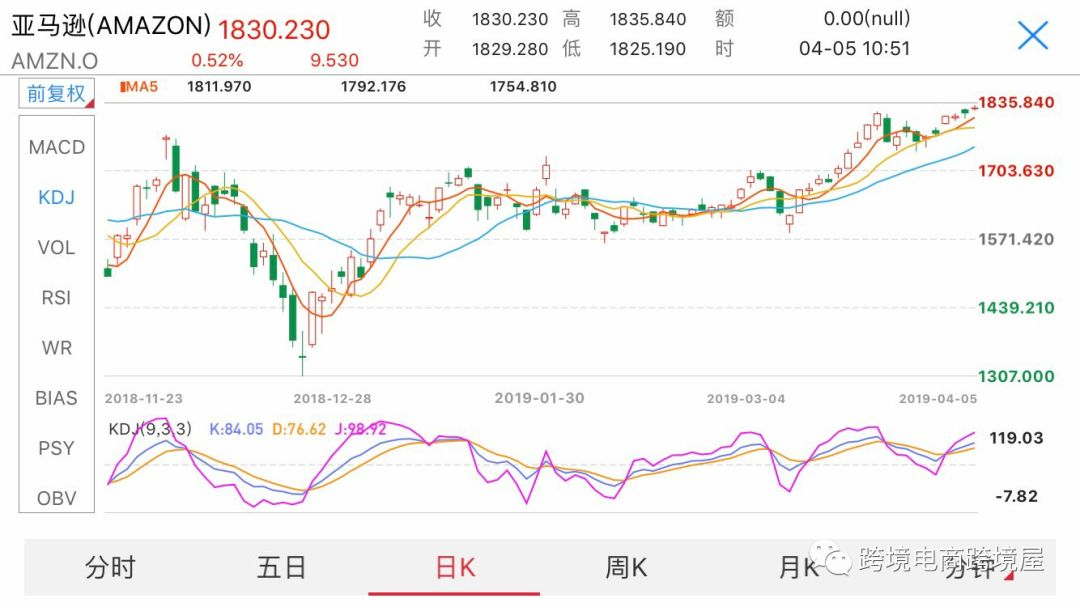Tap the 2019-01-30 date marker
Image resolution: width=1080 pixels, height=607 pixels.
tap(539, 398)
